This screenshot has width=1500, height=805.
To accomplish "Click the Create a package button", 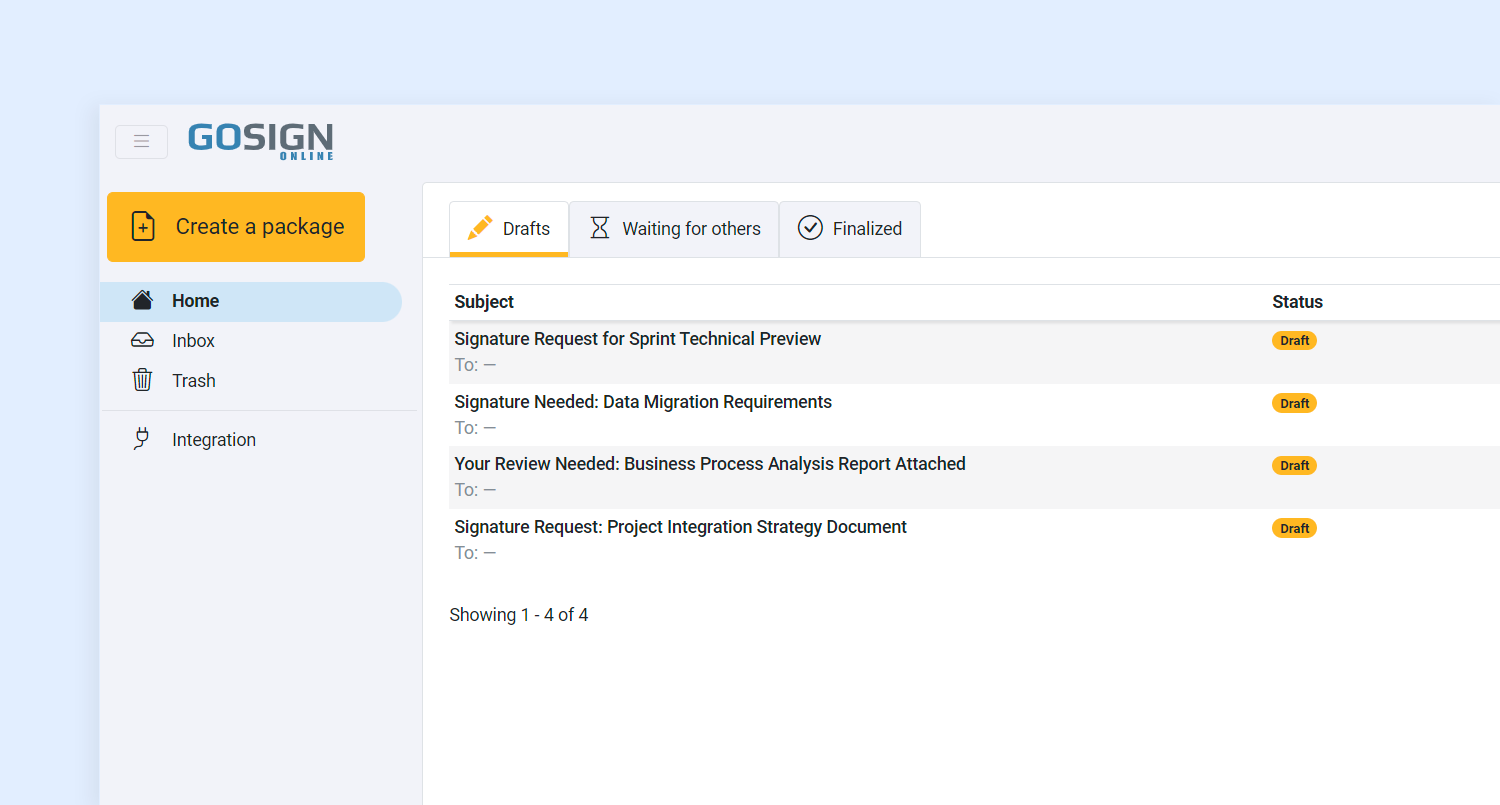I will [236, 227].
